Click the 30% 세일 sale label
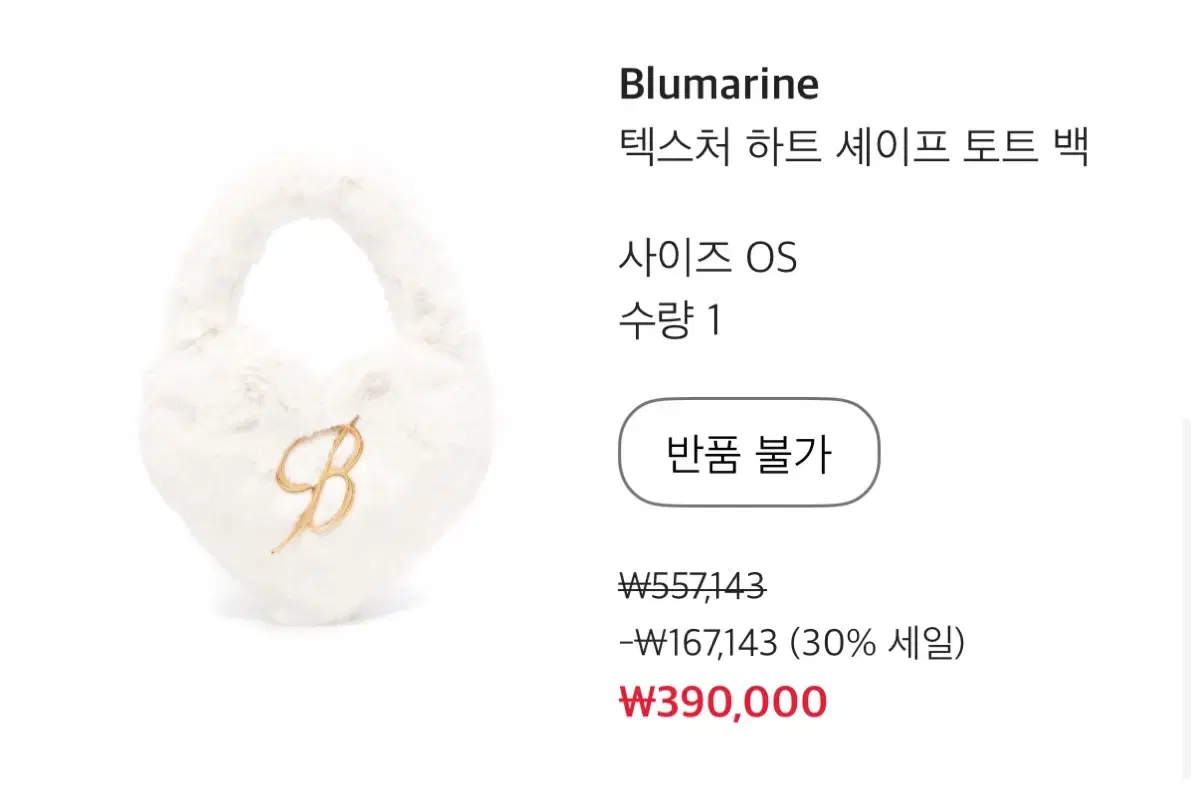The image size is (1200, 810). (877, 643)
